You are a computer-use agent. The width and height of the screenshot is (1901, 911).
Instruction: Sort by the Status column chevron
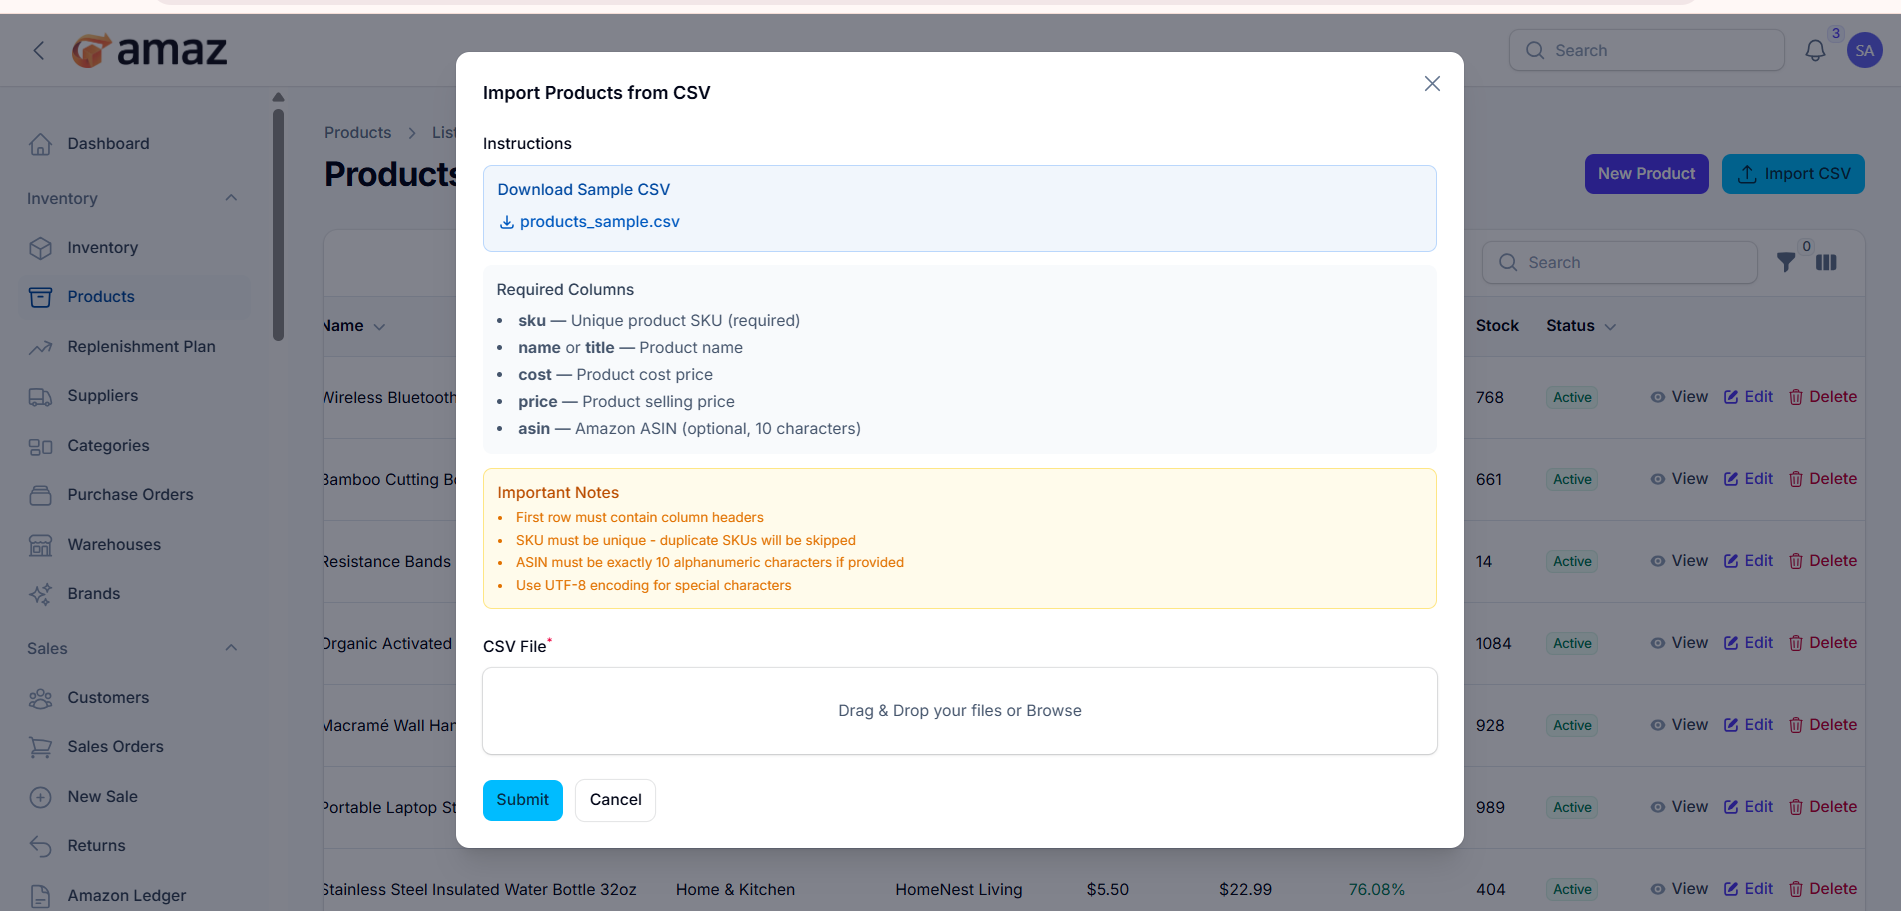click(x=1610, y=327)
